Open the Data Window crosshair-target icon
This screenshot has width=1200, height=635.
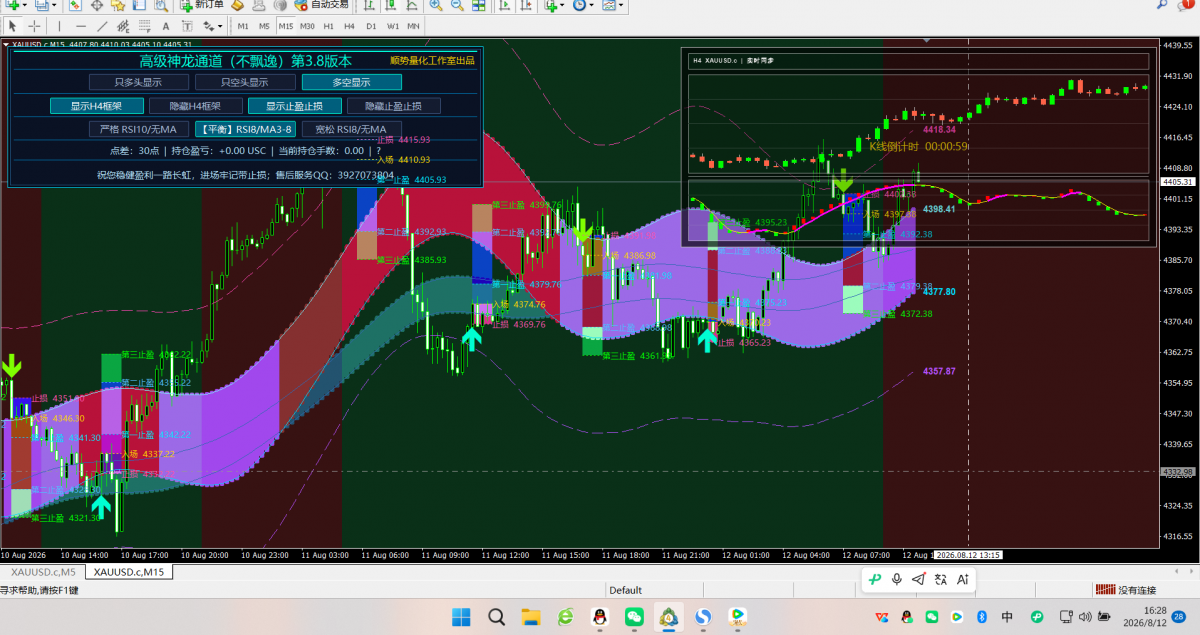[x=97, y=7]
